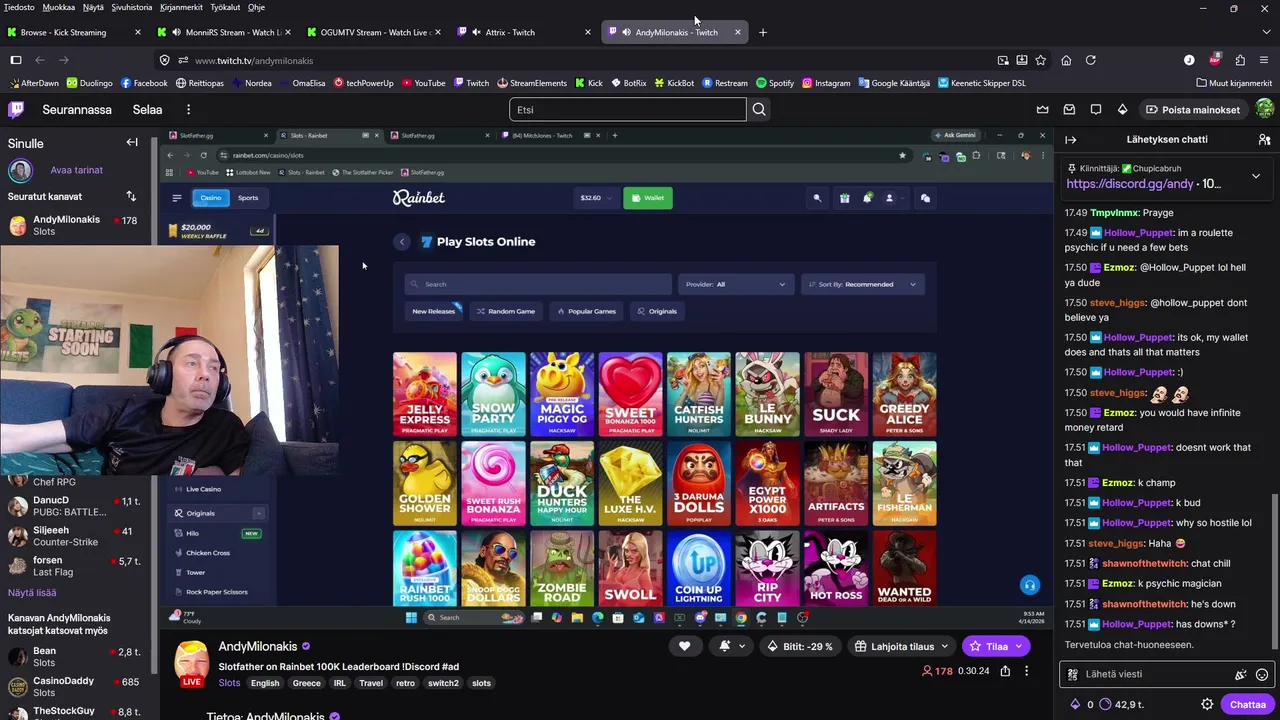Mute the AndyMilonakis tab audio
This screenshot has height=720, width=1280.
tap(626, 32)
